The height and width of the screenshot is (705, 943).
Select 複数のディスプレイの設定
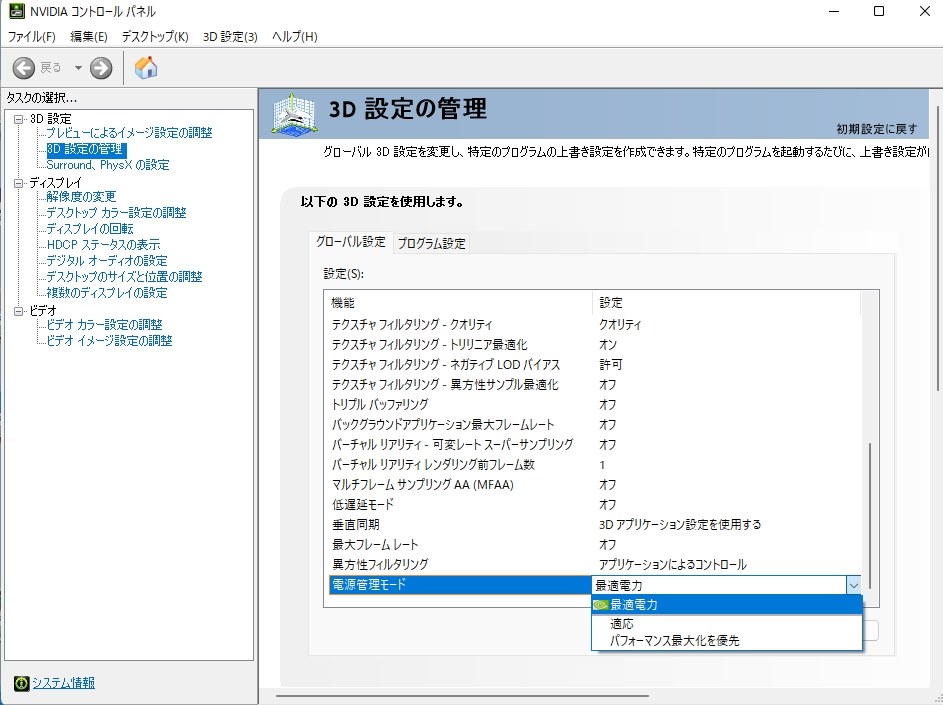click(106, 293)
